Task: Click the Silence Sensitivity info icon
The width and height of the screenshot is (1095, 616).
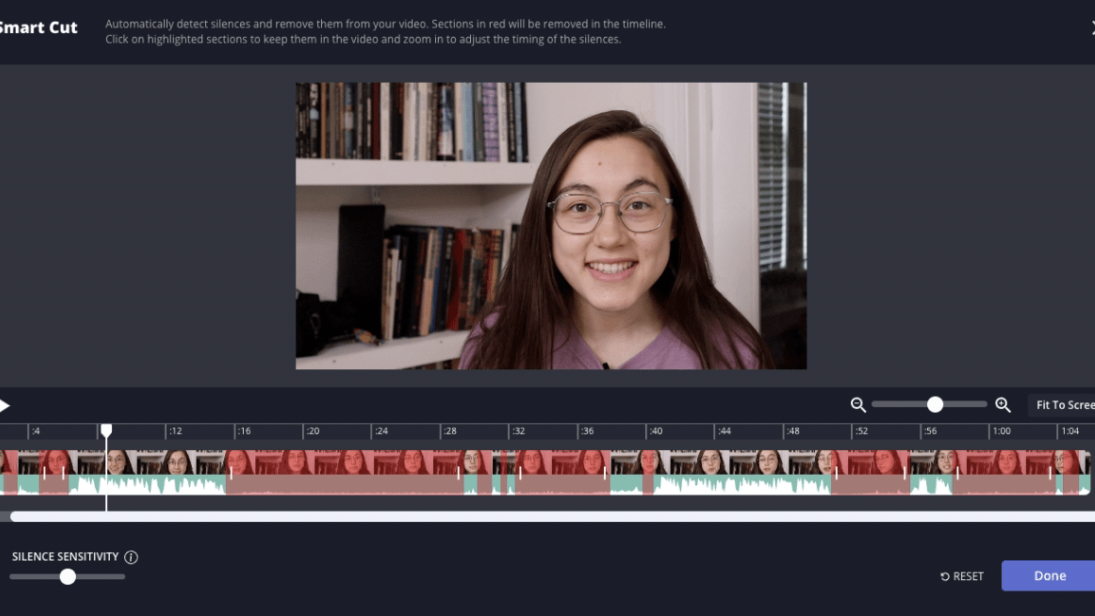Action: [x=131, y=557]
